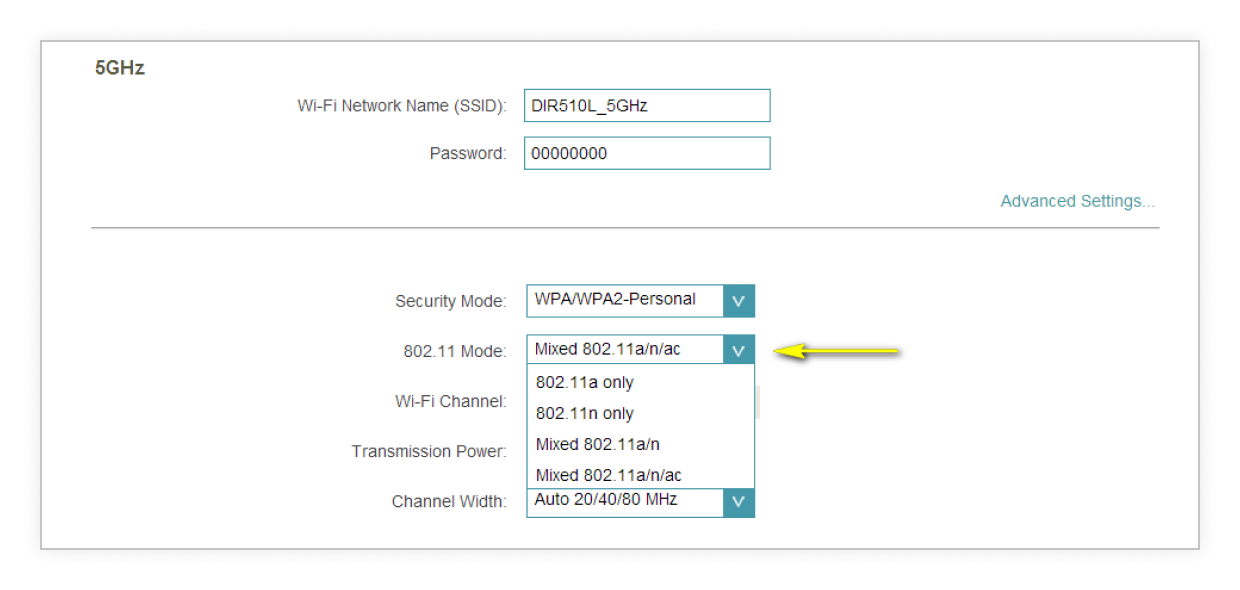This screenshot has height=590, width=1240.
Task: Focus the Wi-Fi Network Name SSID field
Action: coord(646,105)
